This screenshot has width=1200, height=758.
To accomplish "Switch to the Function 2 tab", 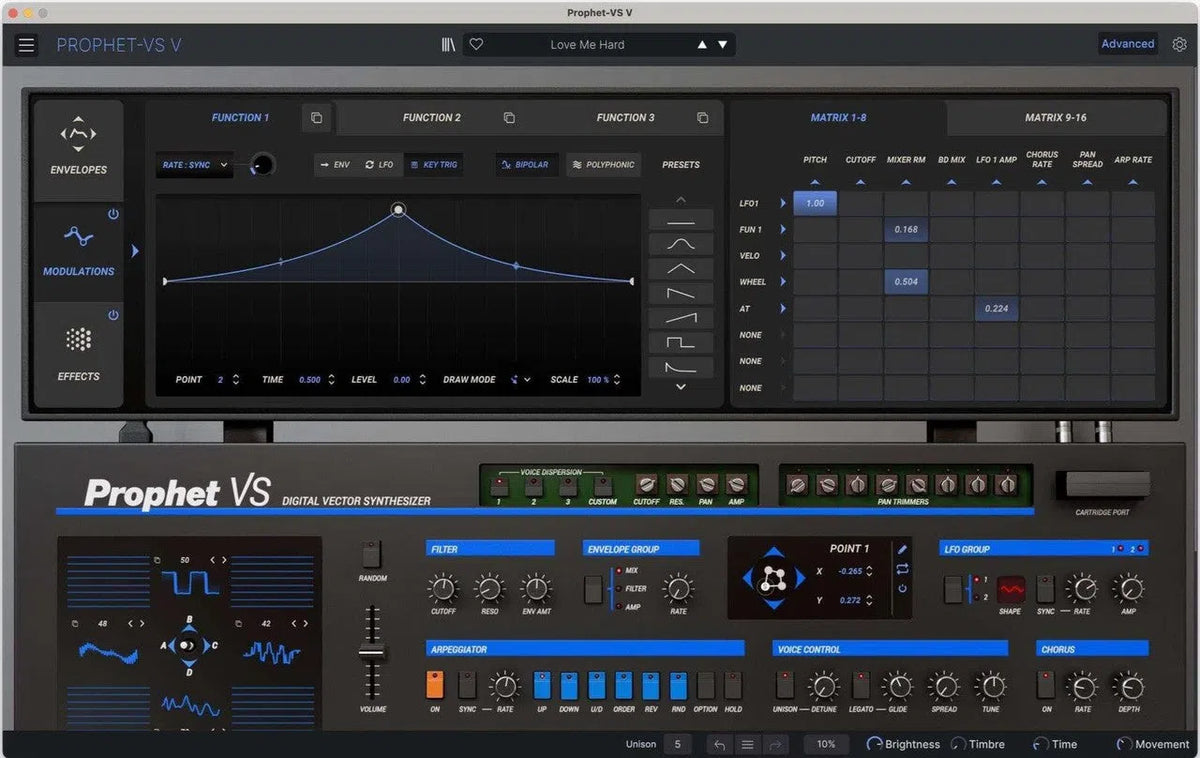I will pyautogui.click(x=431, y=118).
